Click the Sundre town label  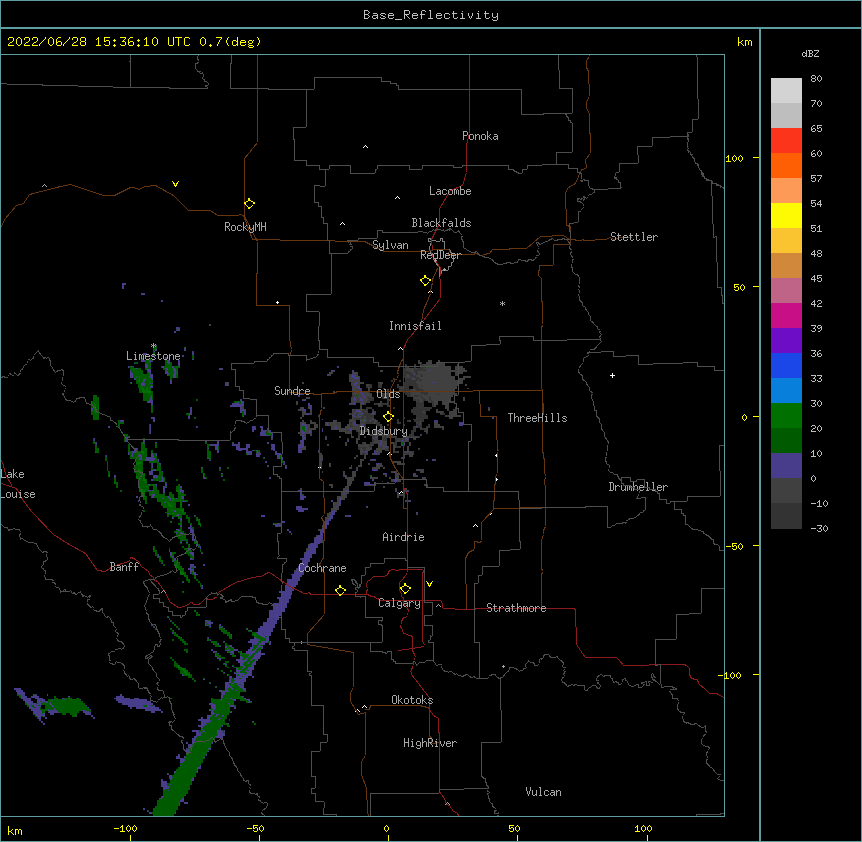tap(292, 391)
